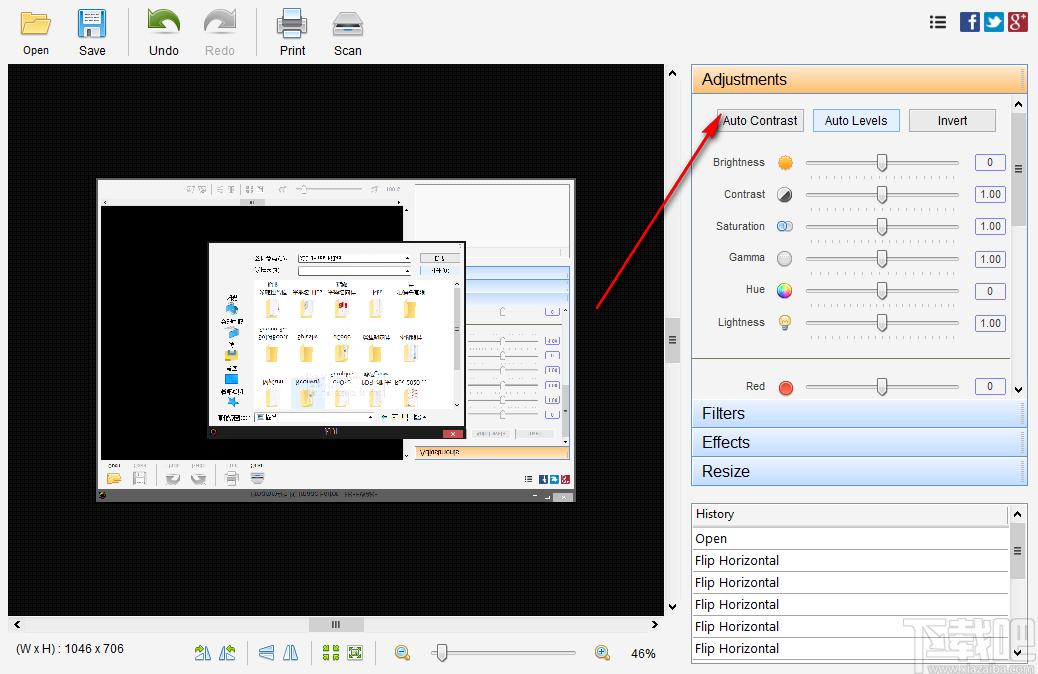Click the Lightness bulb icon

(x=784, y=322)
